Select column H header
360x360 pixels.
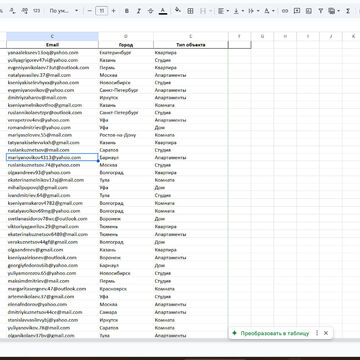point(285,36)
